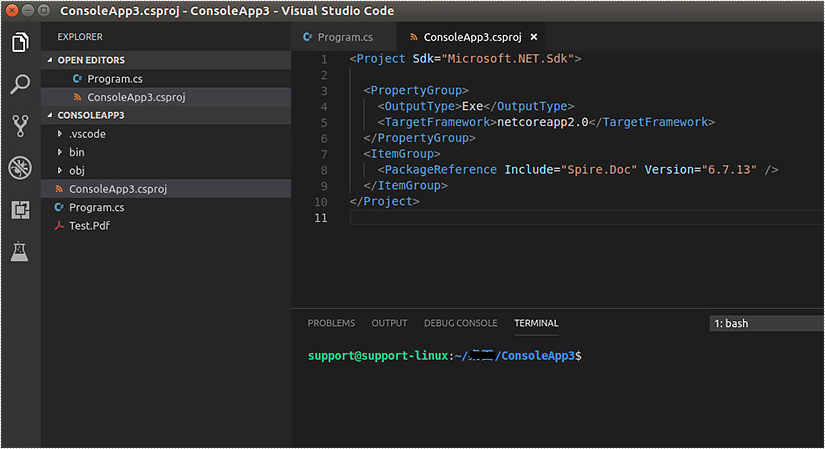Click the terminal prompt support@support-linux

[378, 356]
